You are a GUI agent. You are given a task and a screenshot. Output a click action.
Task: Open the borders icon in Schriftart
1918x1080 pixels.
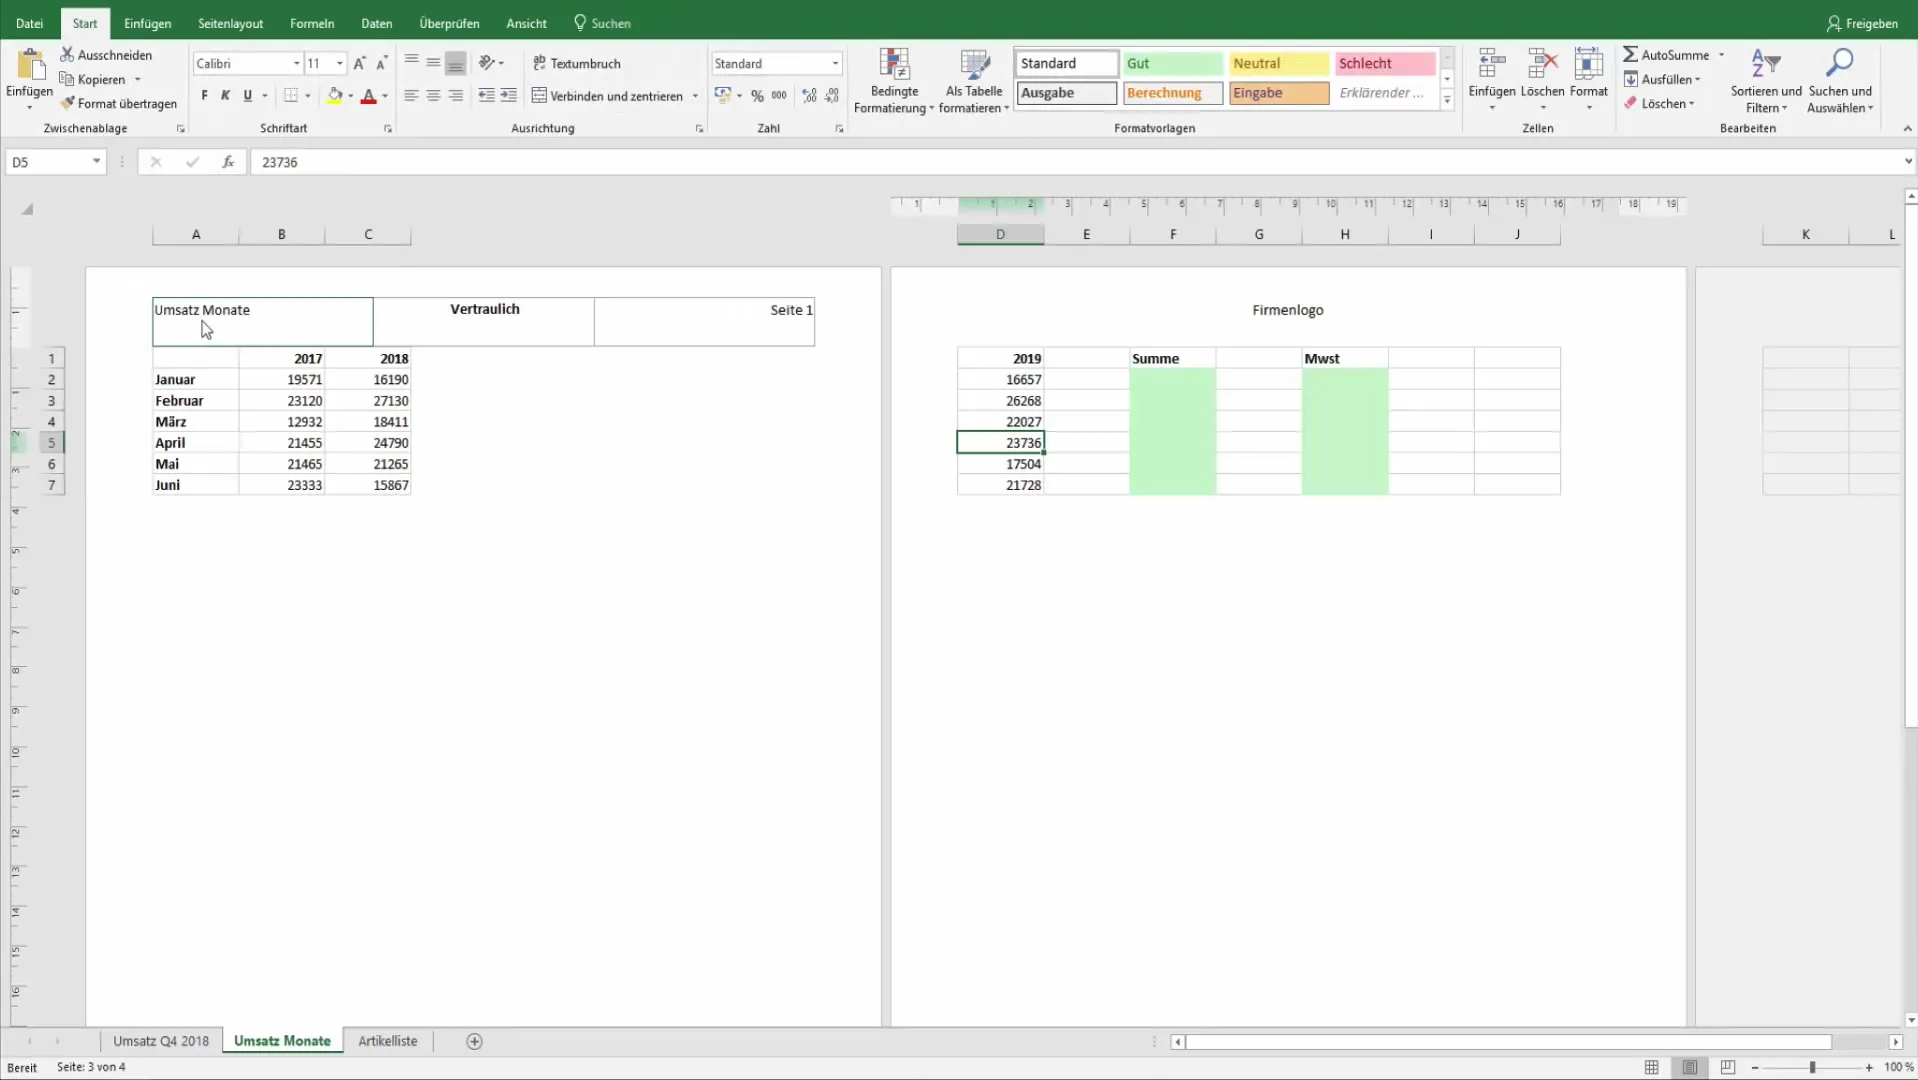[291, 96]
